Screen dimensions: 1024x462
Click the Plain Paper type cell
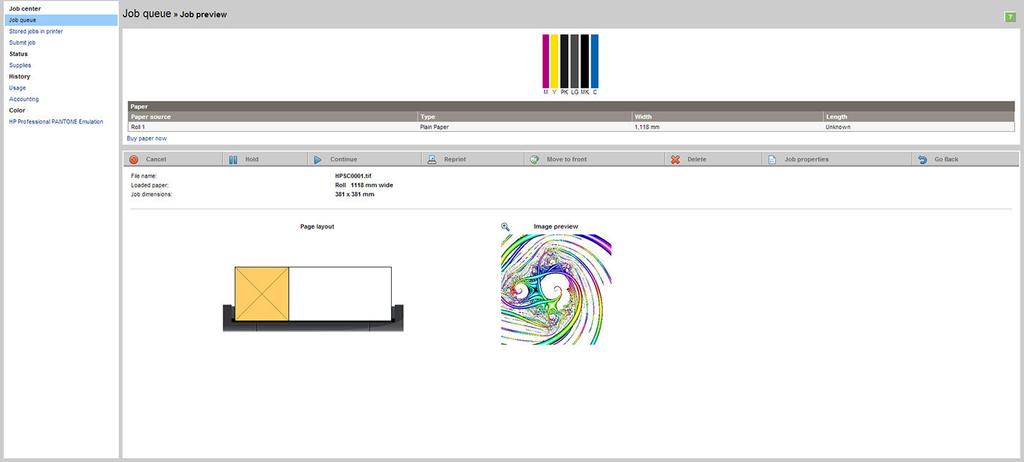525,127
